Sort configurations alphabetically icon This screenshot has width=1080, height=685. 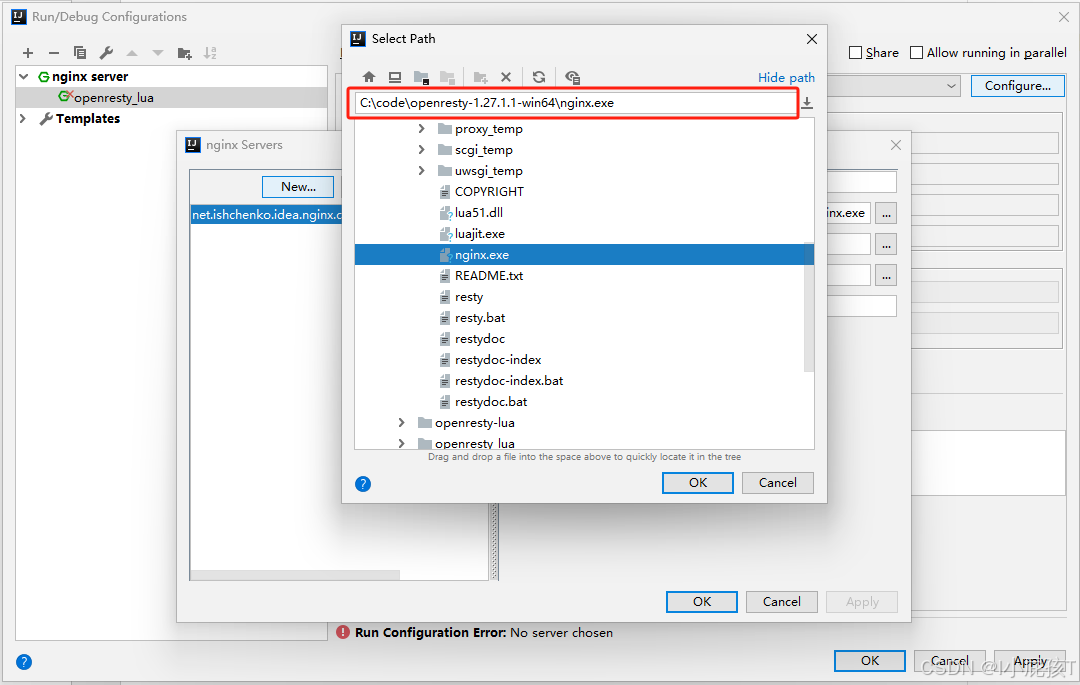pos(210,53)
